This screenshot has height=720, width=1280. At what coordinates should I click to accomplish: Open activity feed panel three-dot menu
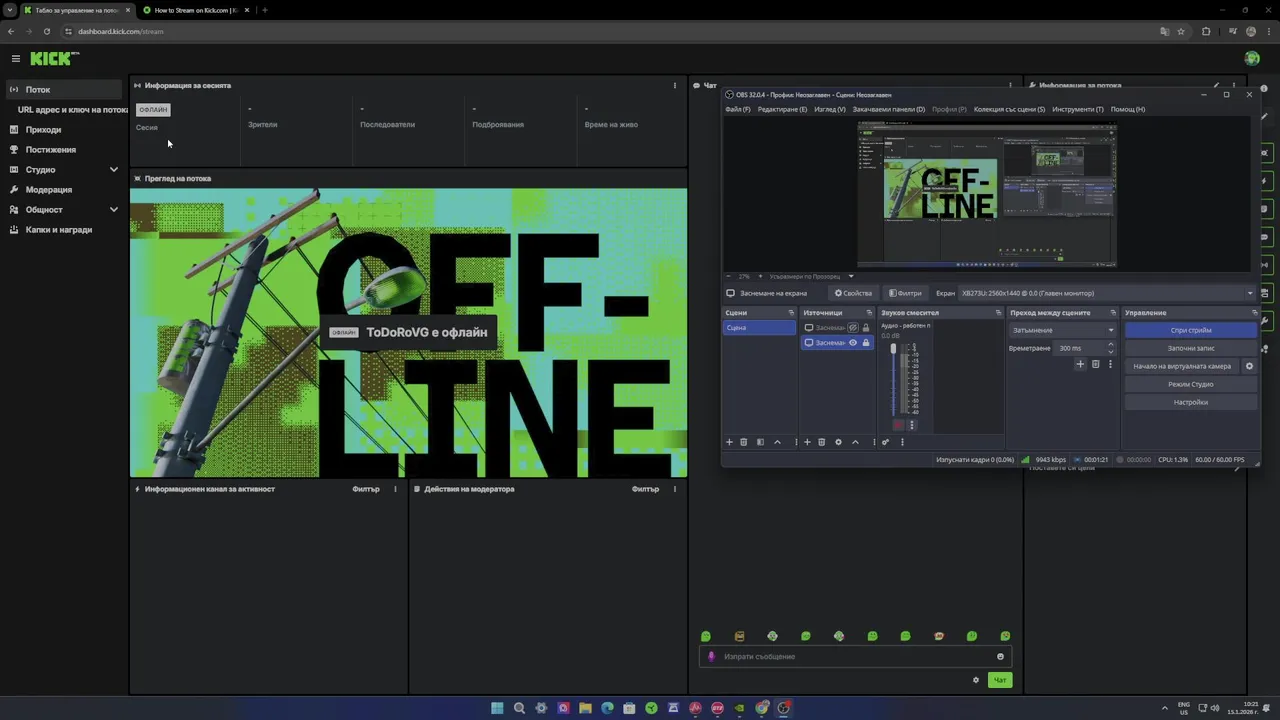tap(395, 489)
